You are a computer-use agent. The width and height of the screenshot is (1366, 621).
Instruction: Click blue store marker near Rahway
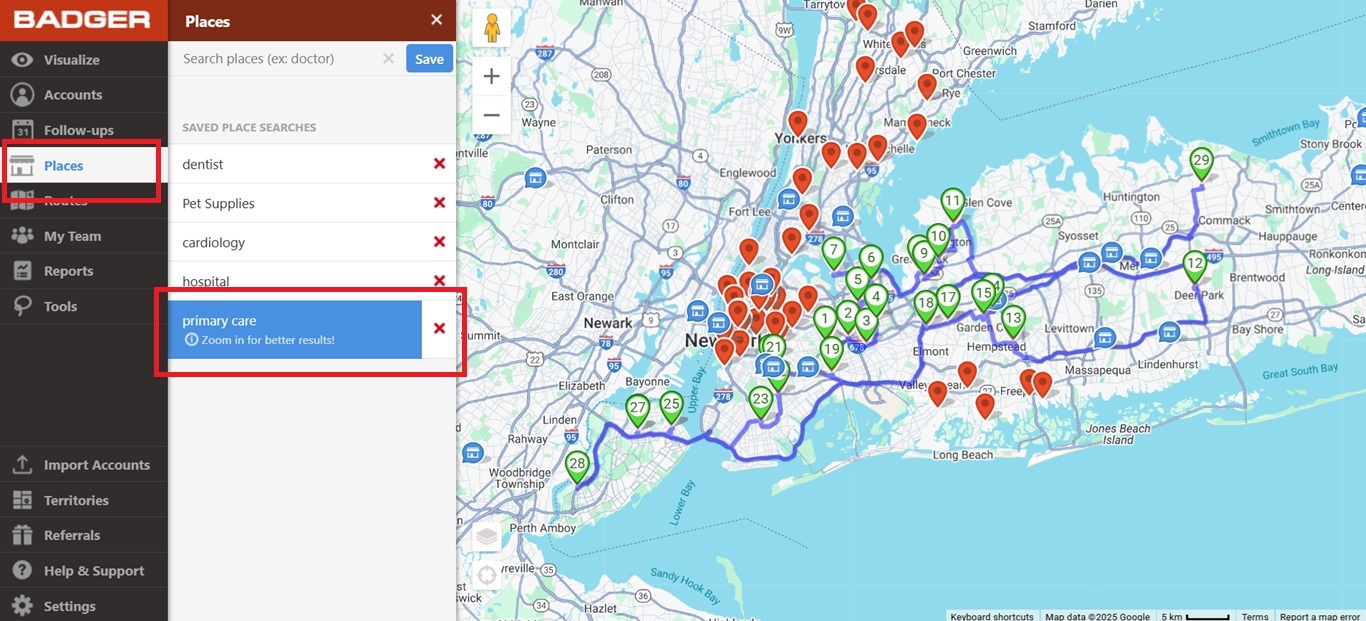coord(472,452)
